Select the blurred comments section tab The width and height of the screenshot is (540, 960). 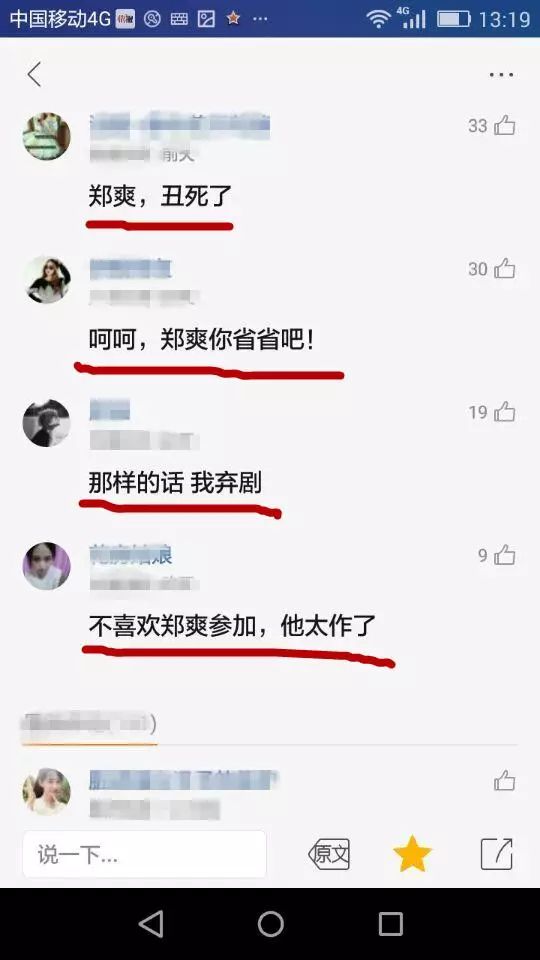pyautogui.click(x=89, y=726)
